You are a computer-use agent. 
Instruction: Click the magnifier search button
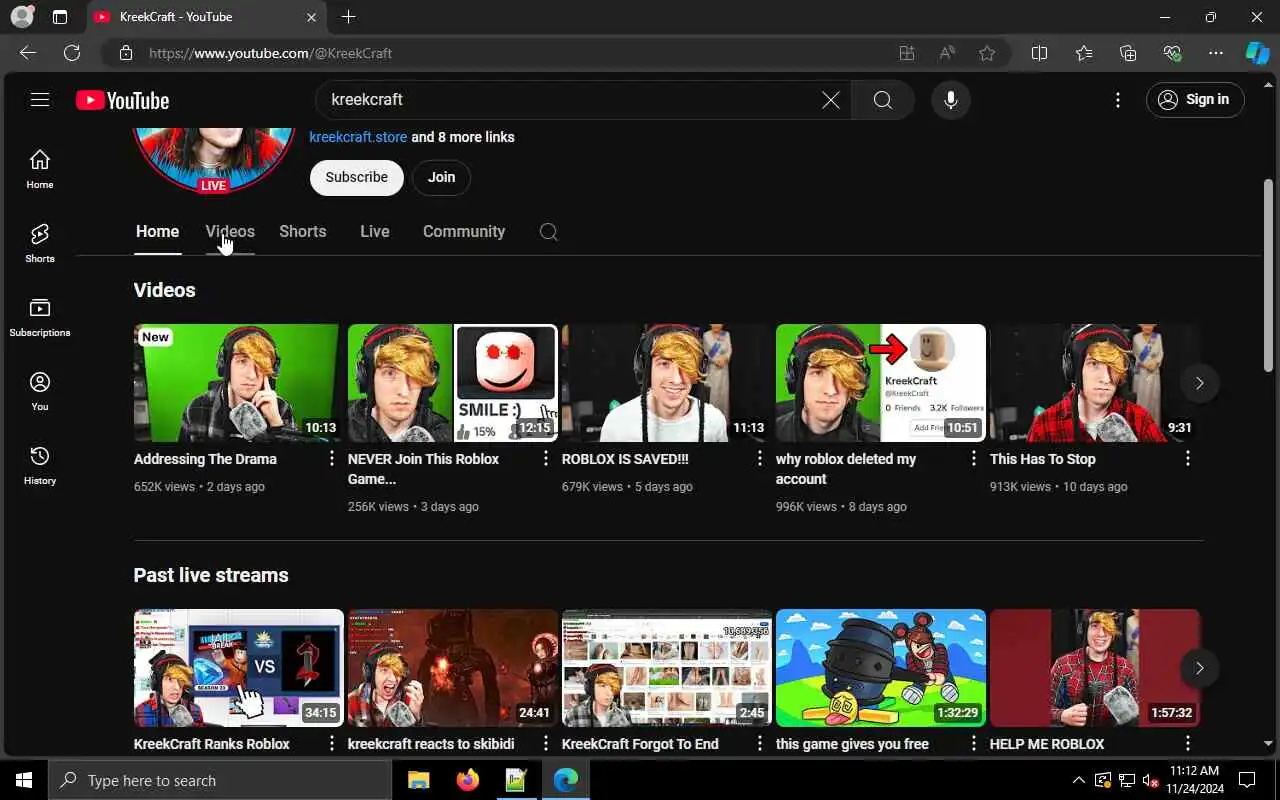pos(883,100)
